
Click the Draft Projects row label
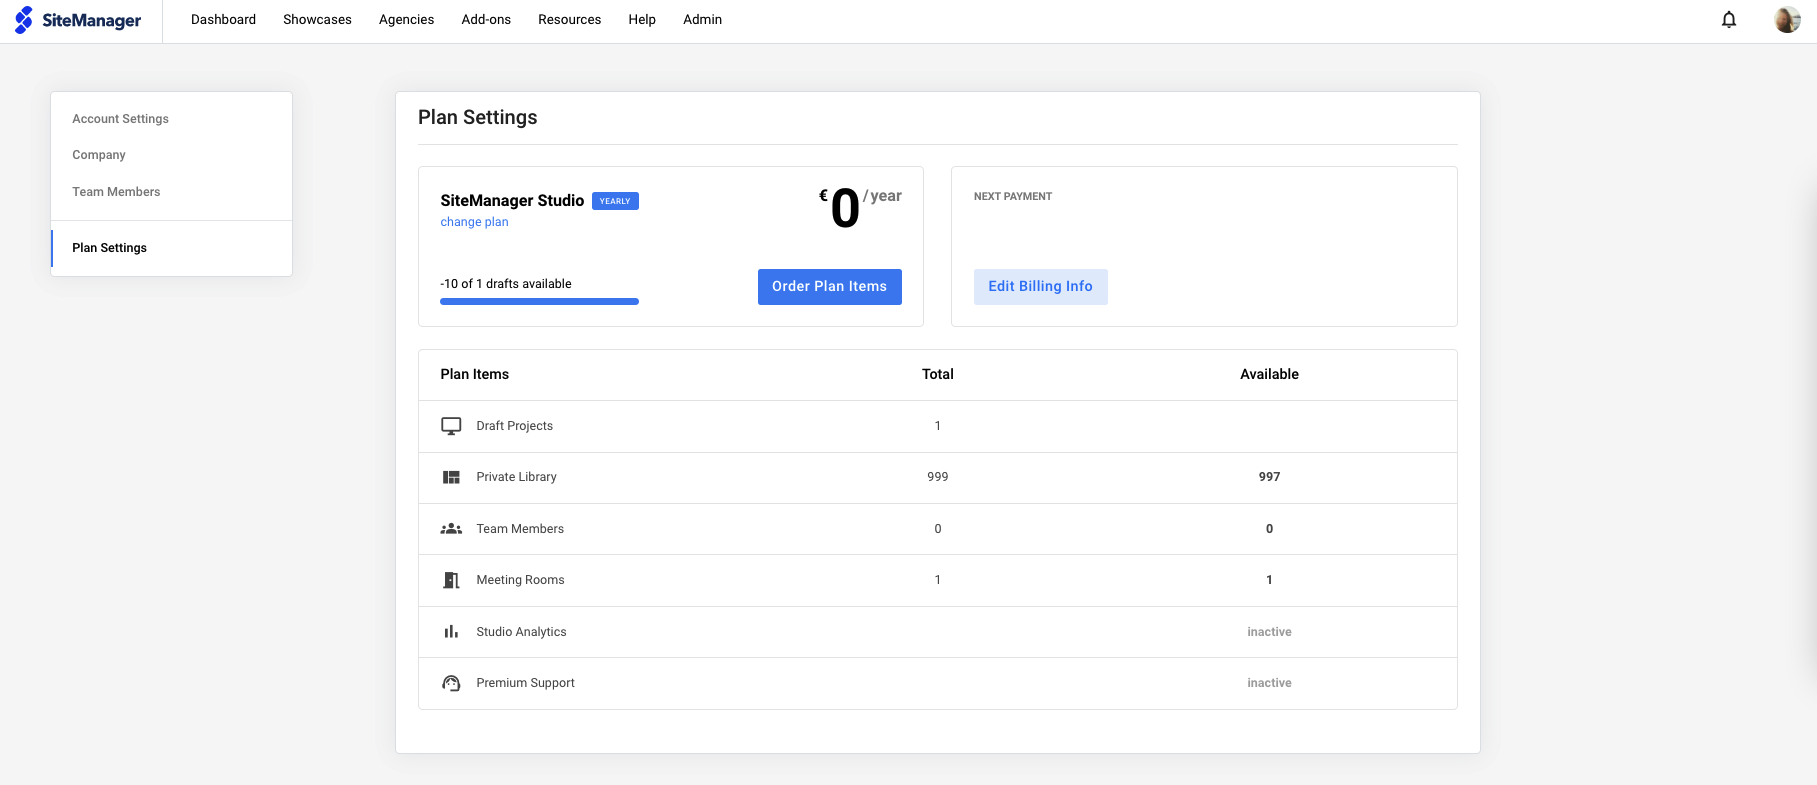tap(514, 426)
